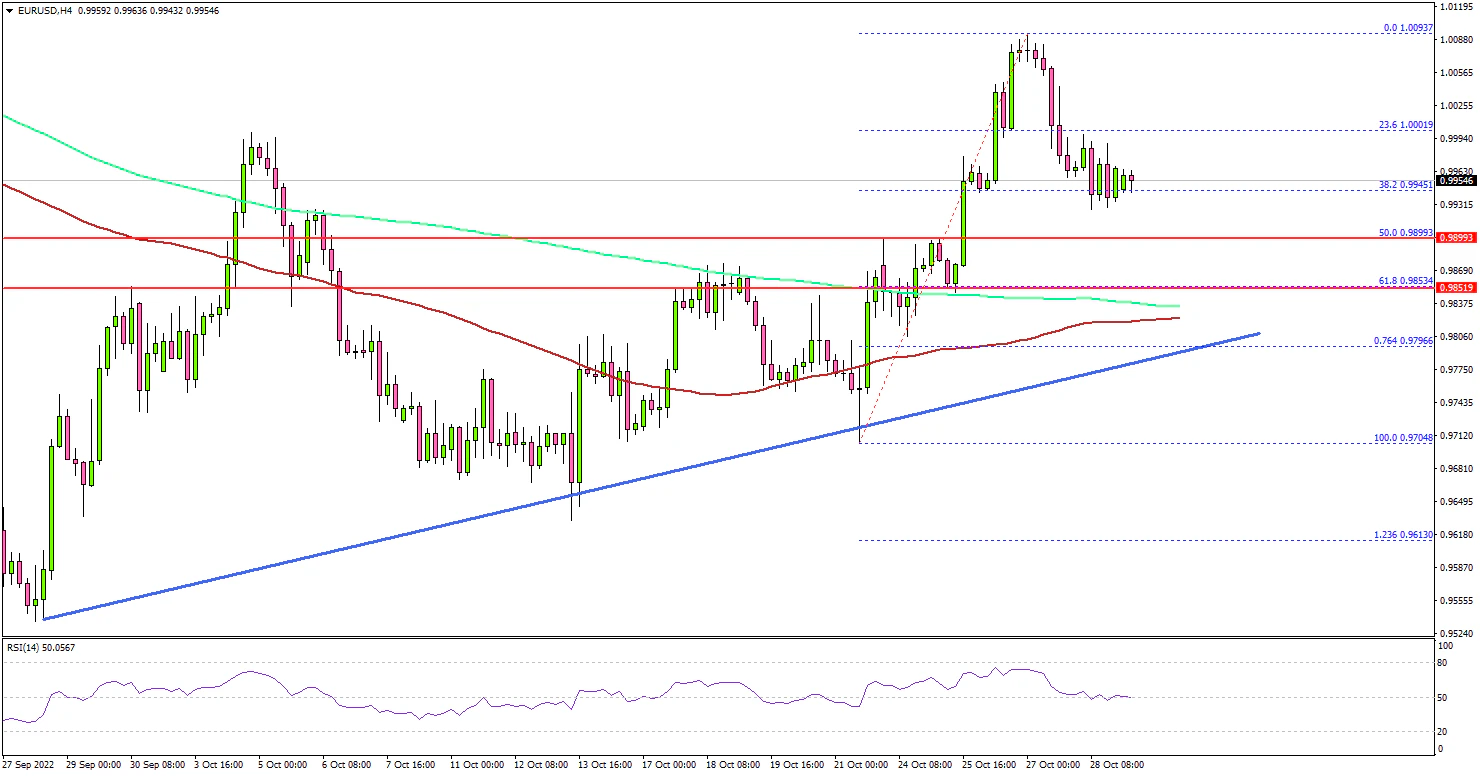Click the 61.8 Fibonacci level label
Image resolution: width=1480 pixels, height=776 pixels.
[x=1406, y=282]
